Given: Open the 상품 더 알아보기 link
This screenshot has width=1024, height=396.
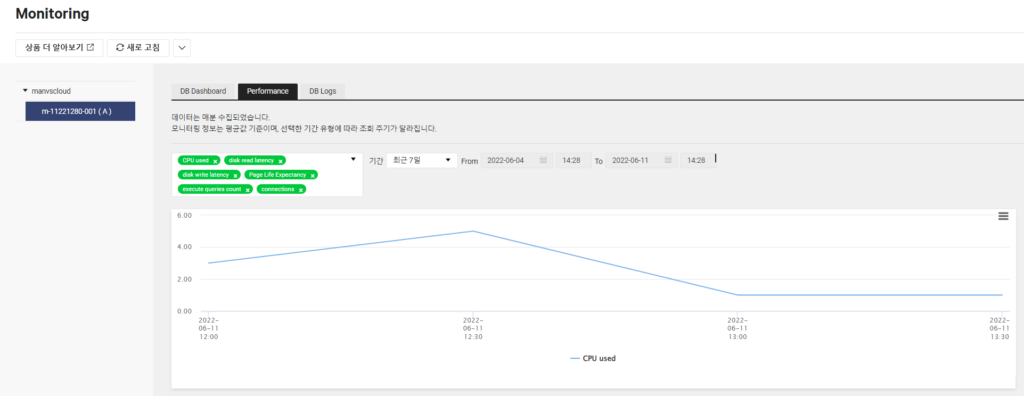Looking at the screenshot, I should point(59,48).
